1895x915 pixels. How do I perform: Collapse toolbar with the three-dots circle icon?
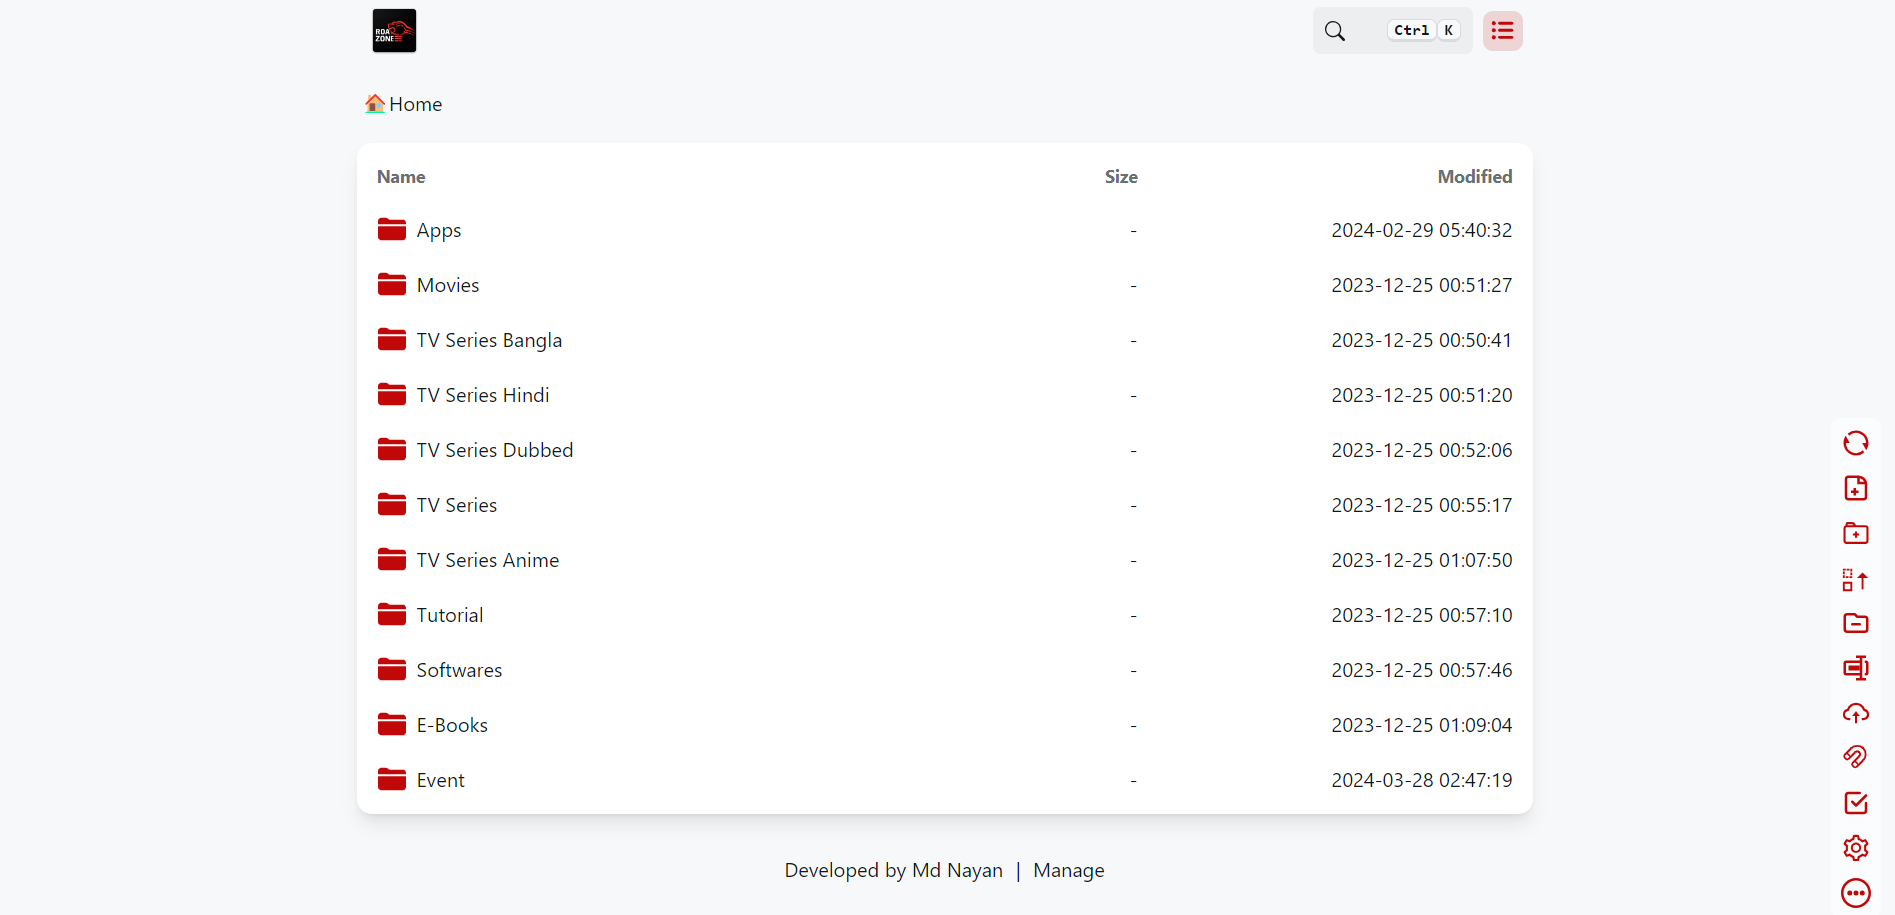(x=1855, y=893)
